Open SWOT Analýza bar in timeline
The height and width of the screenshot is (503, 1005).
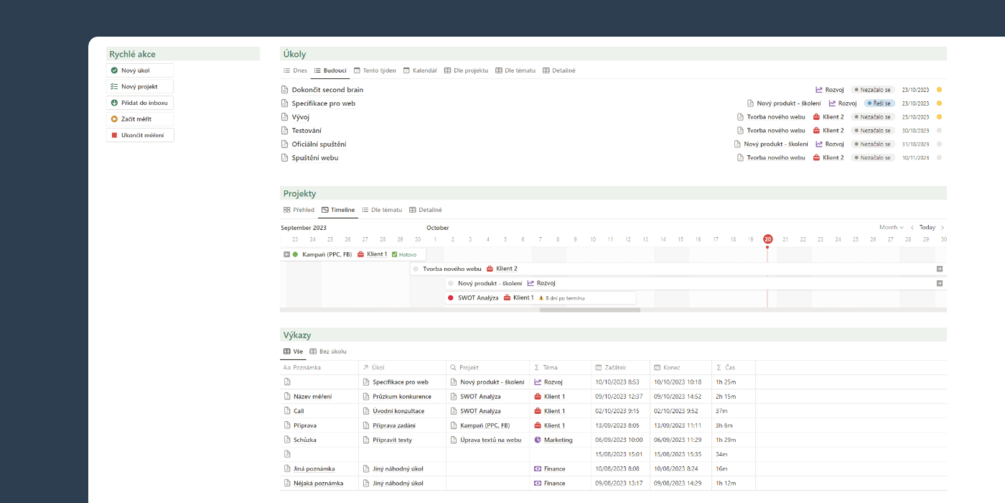(540, 298)
